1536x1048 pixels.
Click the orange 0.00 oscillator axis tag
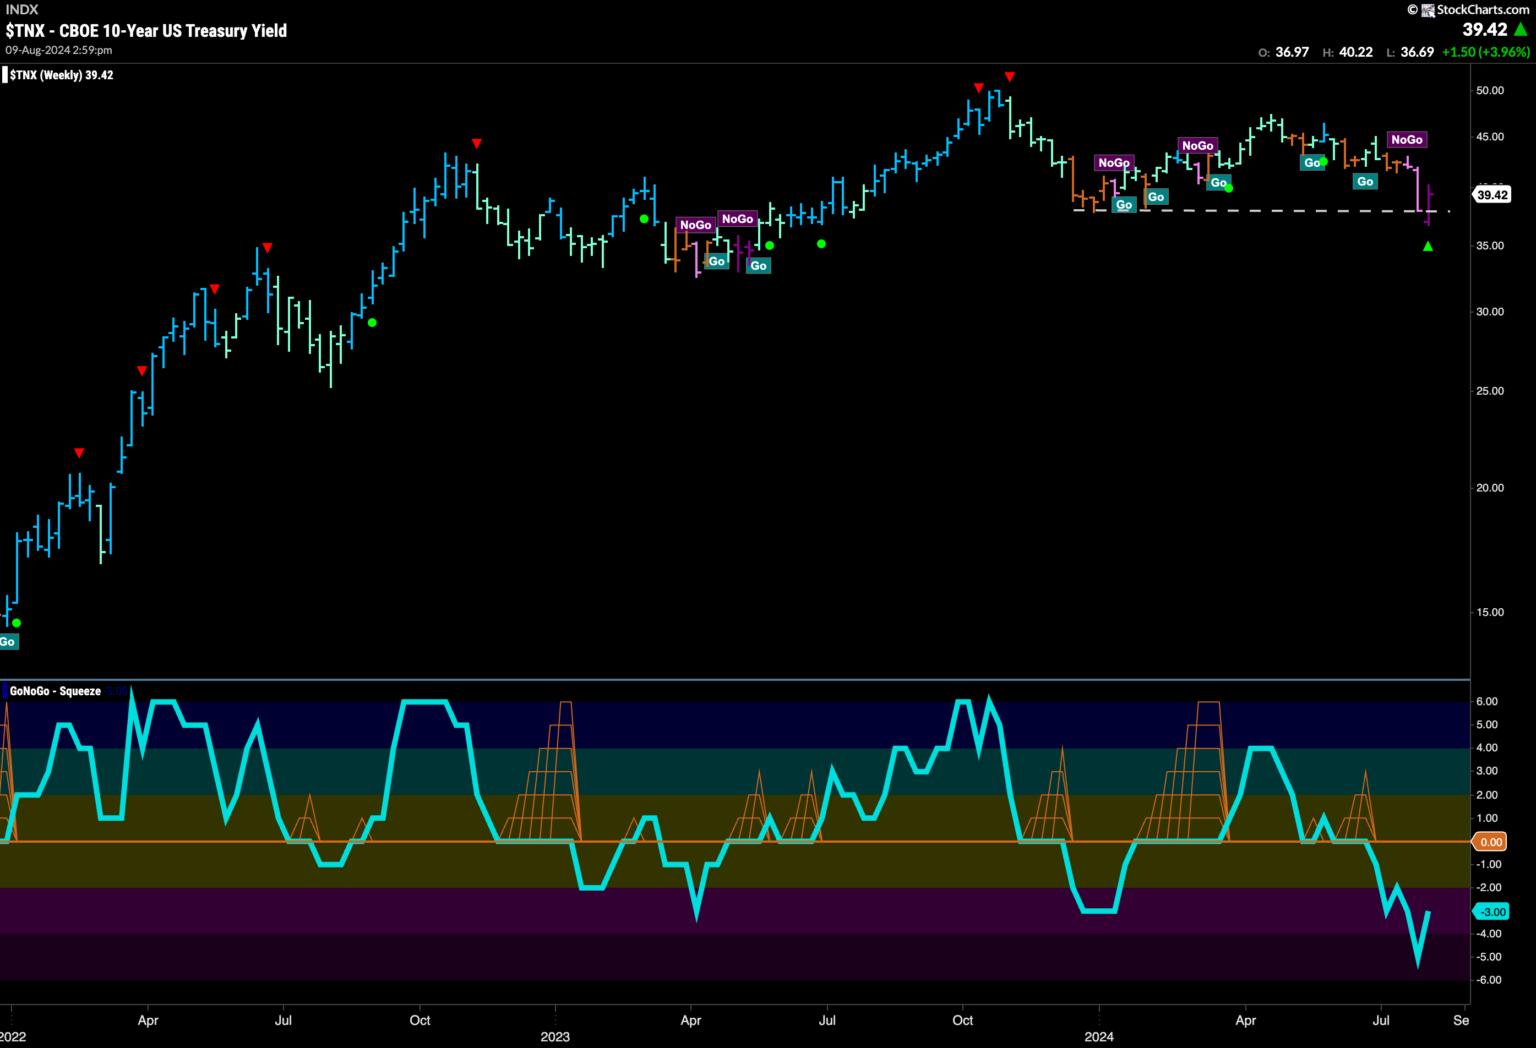click(x=1490, y=842)
